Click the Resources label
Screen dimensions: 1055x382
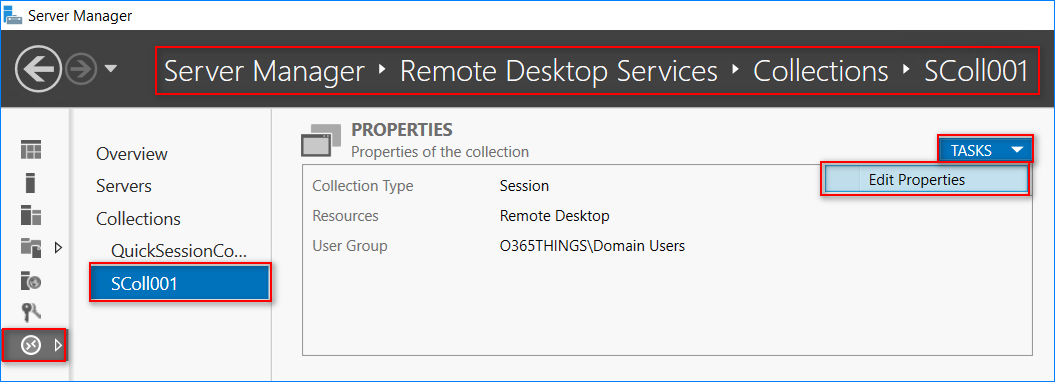(x=345, y=216)
